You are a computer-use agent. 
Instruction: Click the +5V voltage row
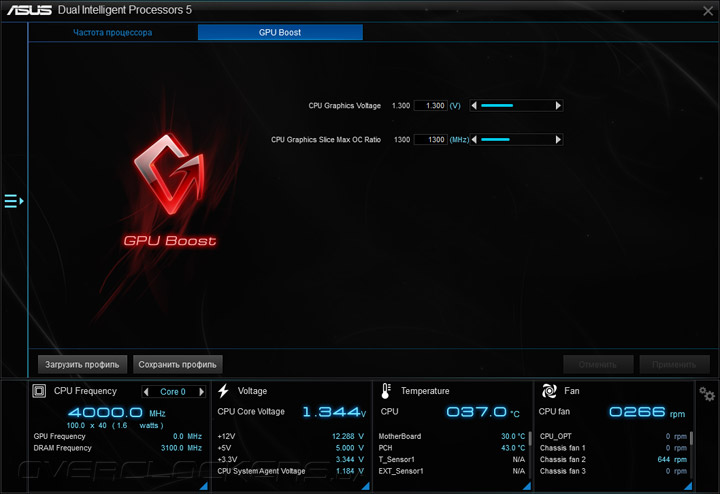coord(291,448)
